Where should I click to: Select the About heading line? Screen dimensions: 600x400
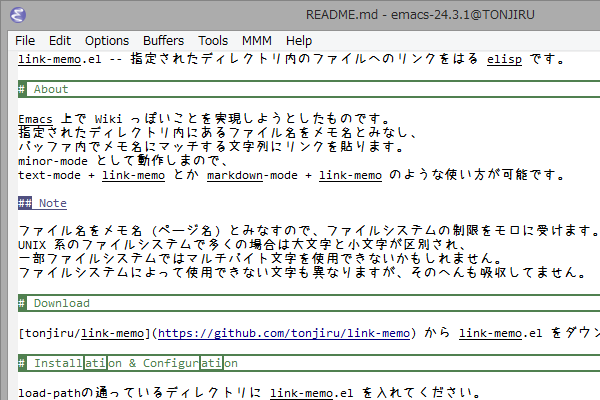pyautogui.click(x=309, y=89)
